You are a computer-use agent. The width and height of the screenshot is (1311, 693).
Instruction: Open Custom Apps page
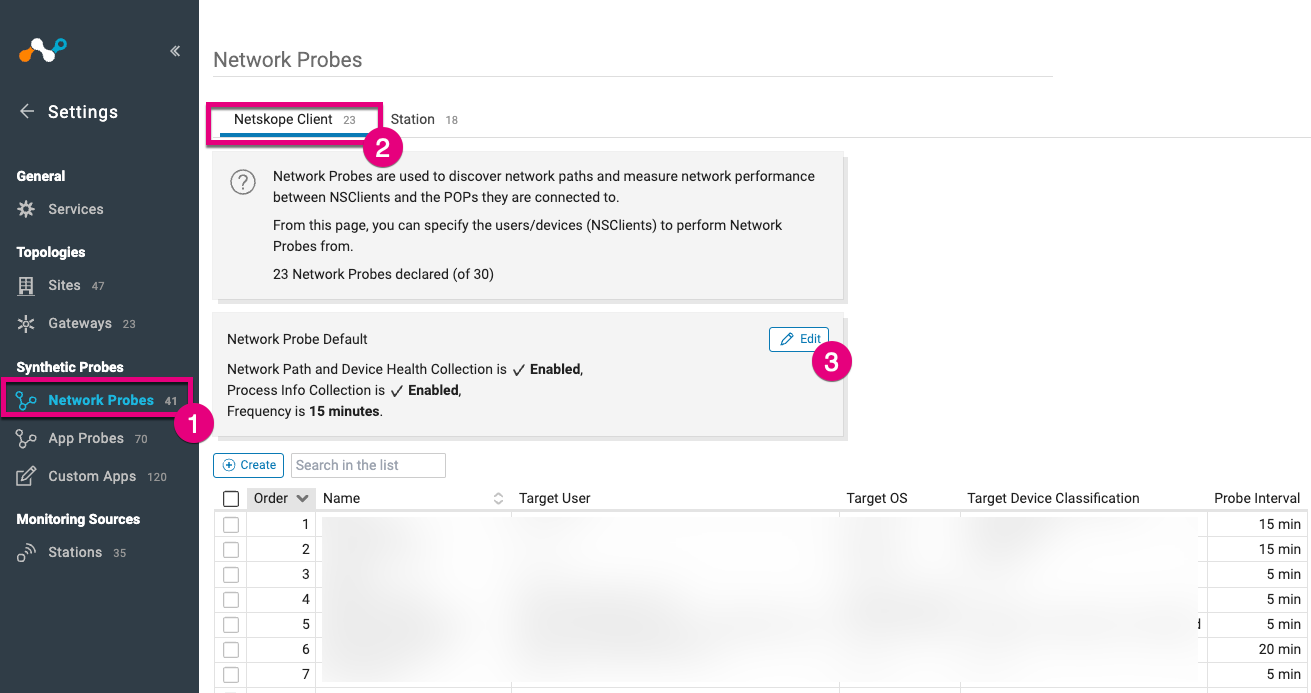pos(92,476)
